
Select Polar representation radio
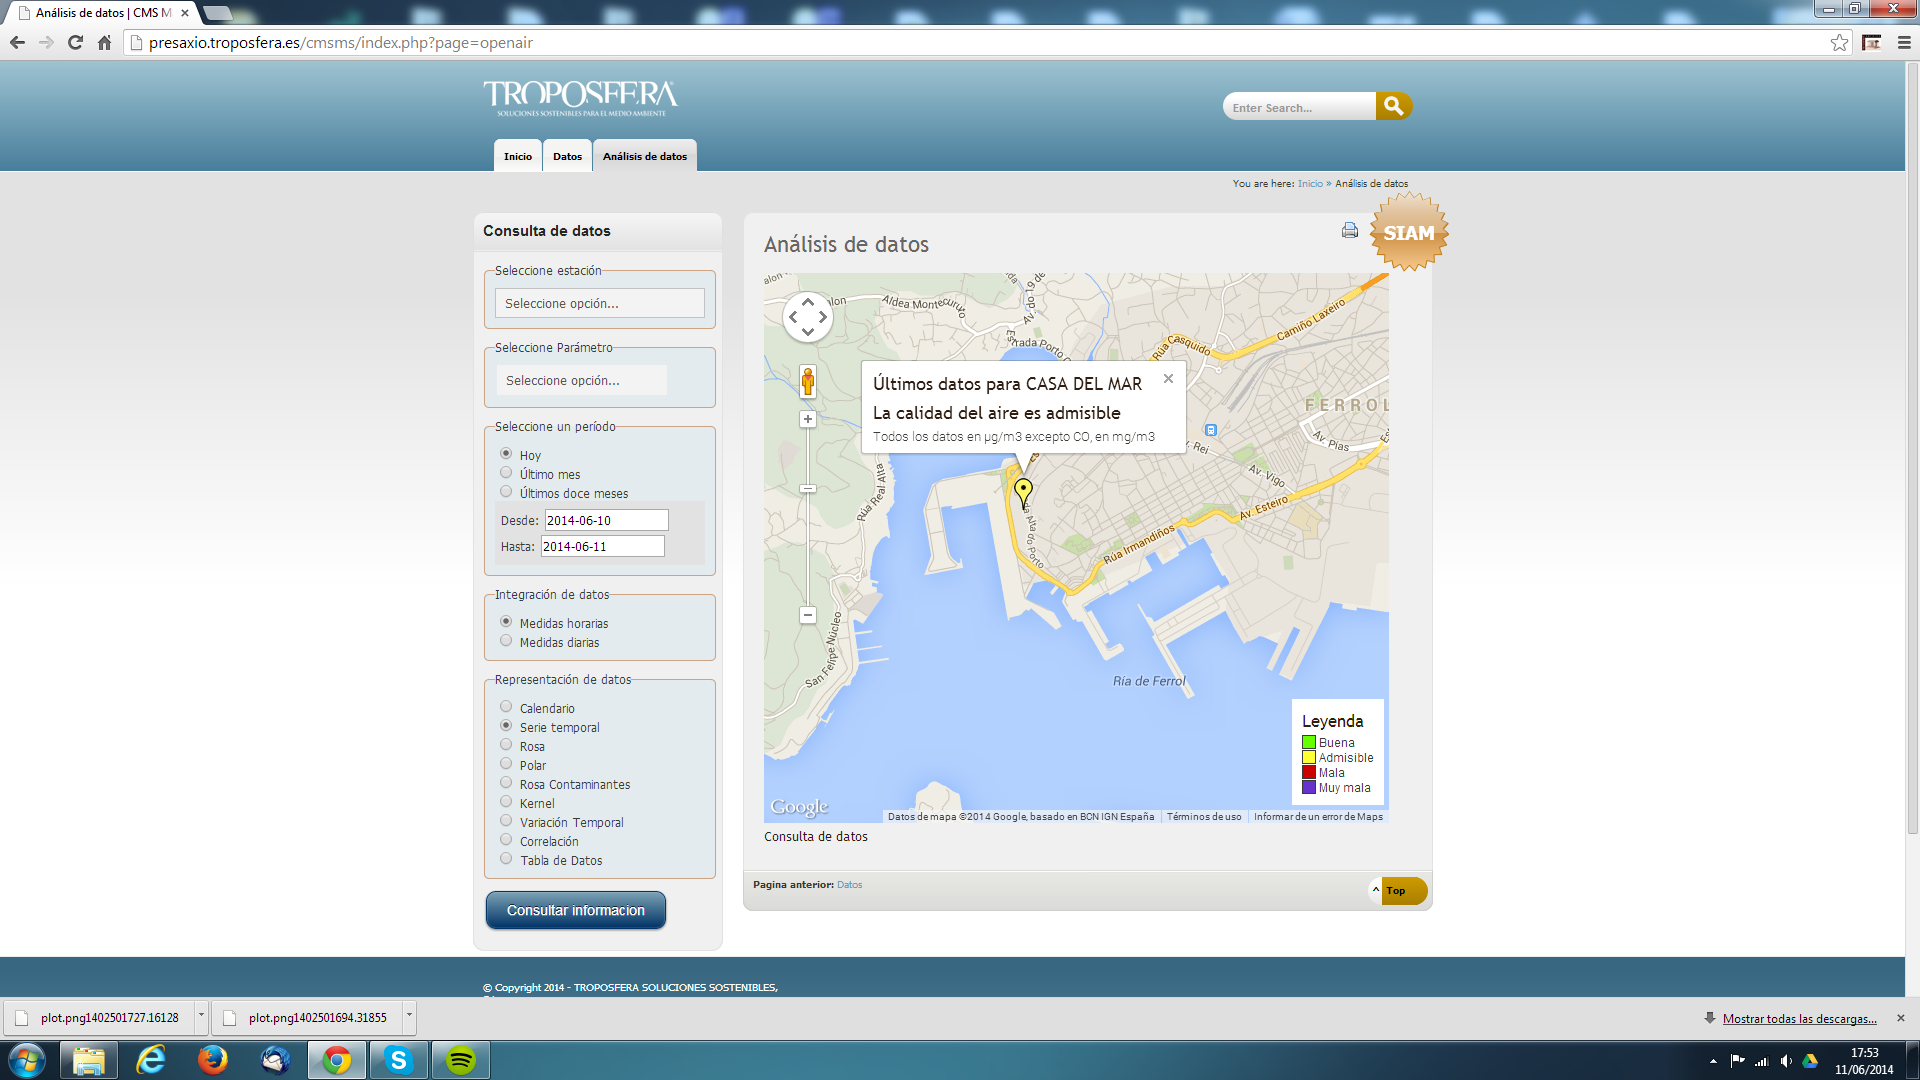(506, 764)
